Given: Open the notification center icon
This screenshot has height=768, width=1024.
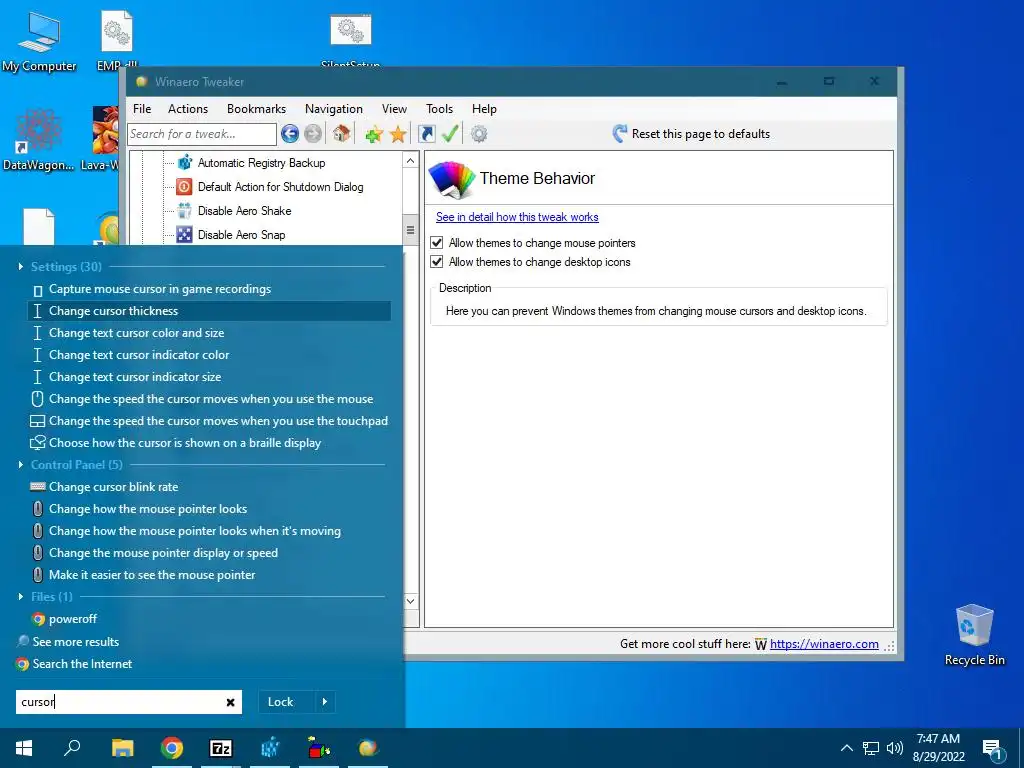Looking at the screenshot, I should 993,750.
